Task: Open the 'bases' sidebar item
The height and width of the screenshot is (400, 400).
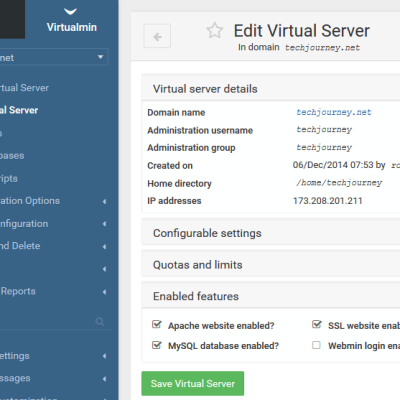Action: [12, 156]
